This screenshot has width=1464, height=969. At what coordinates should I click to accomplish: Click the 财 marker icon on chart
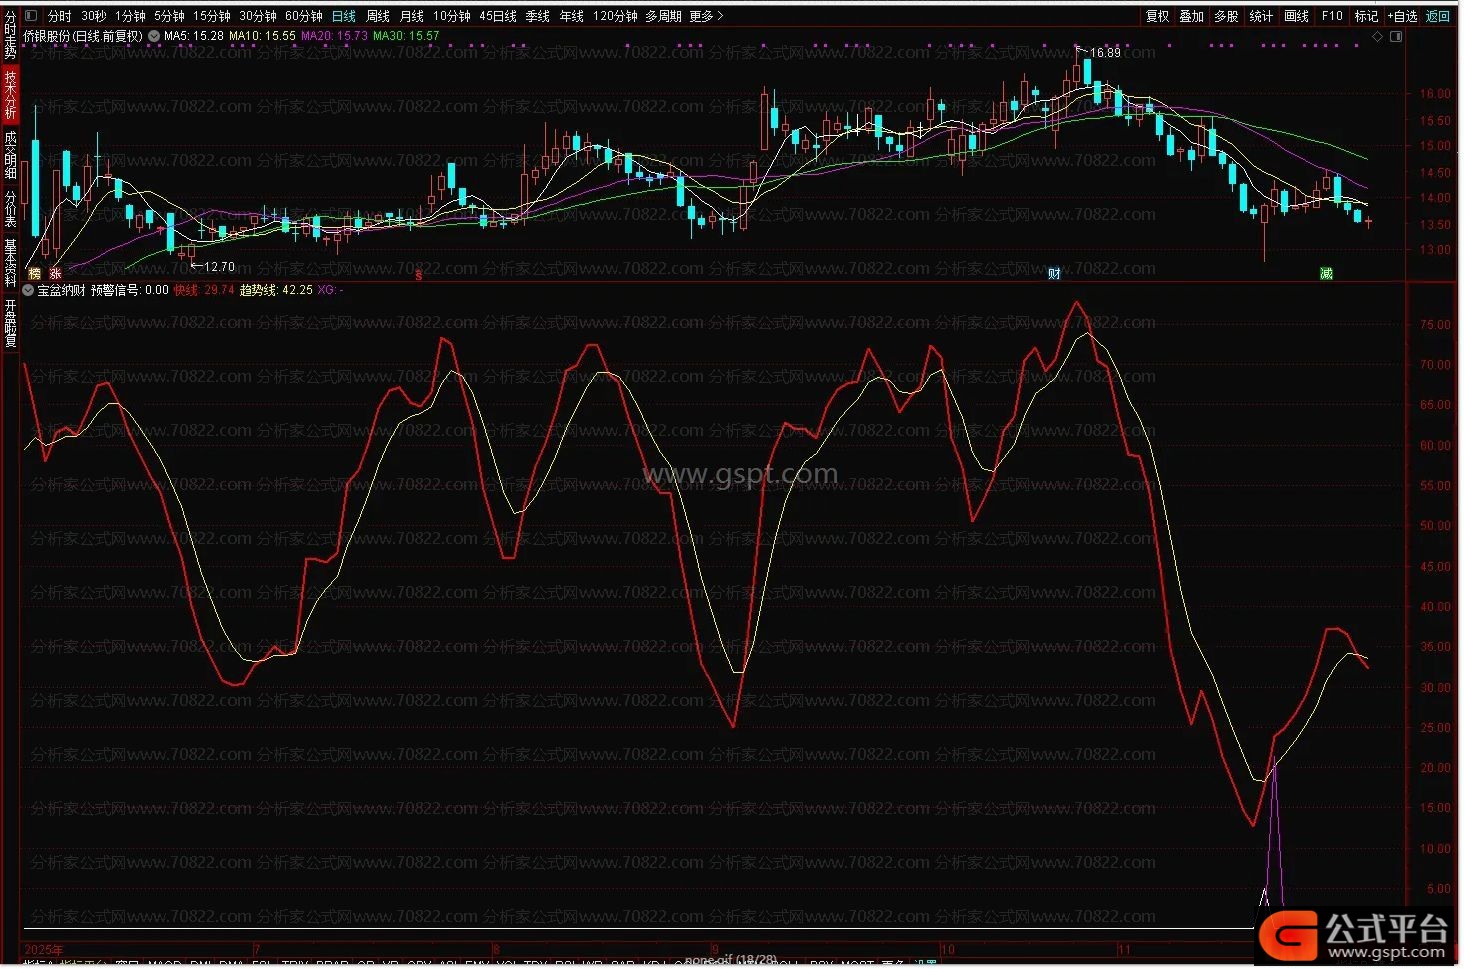pyautogui.click(x=1054, y=273)
